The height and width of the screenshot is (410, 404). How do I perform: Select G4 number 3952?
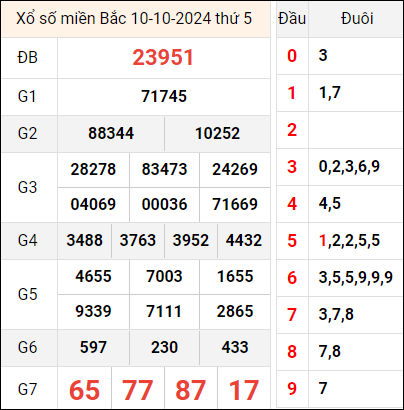tap(191, 240)
